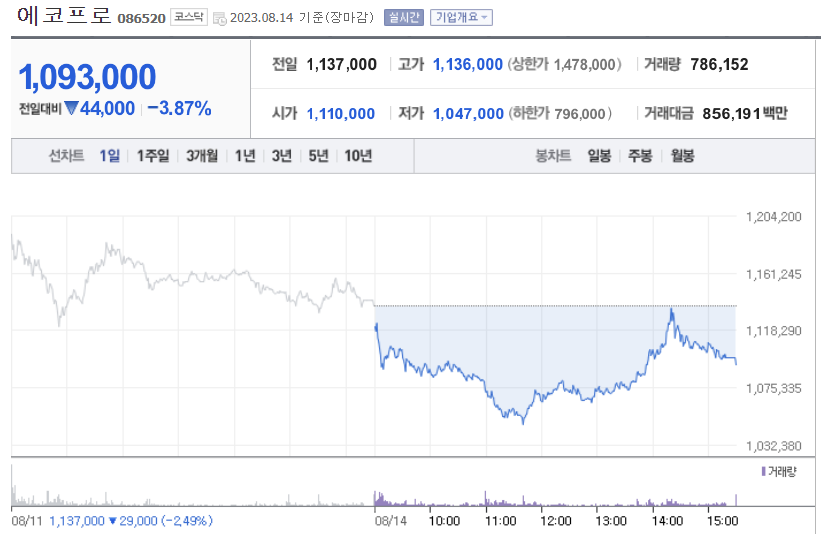
Task: Open the 기업개요 company overview dropdown
Action: 461,17
